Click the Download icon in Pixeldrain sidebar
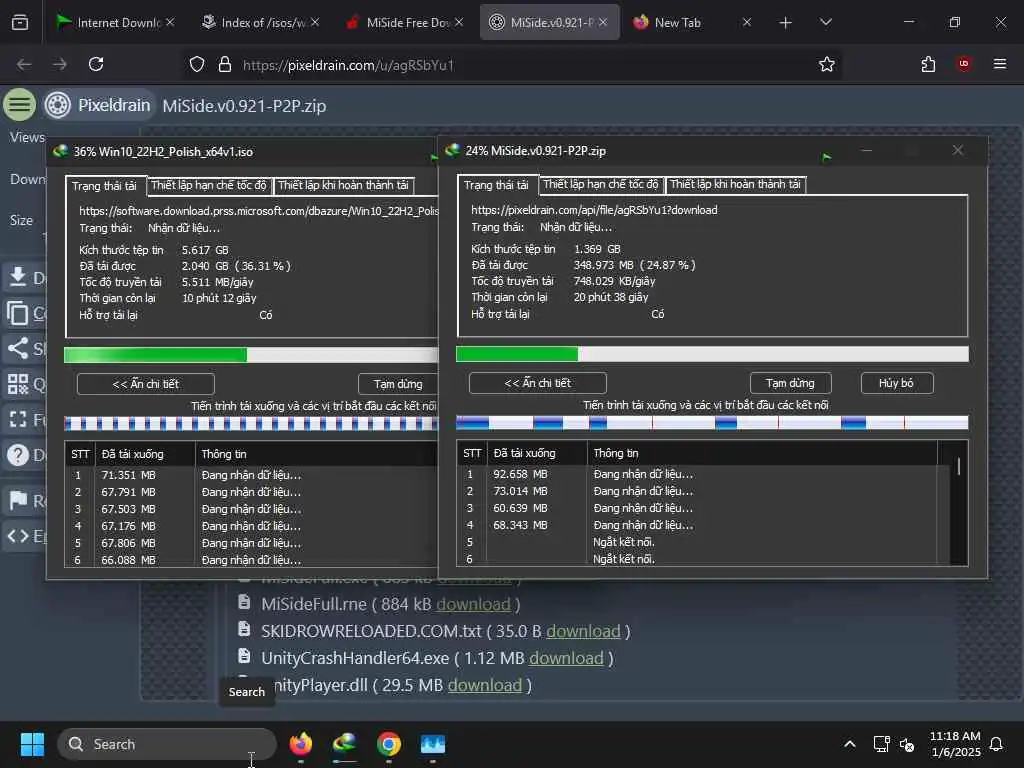This screenshot has width=1024, height=768. [18, 278]
